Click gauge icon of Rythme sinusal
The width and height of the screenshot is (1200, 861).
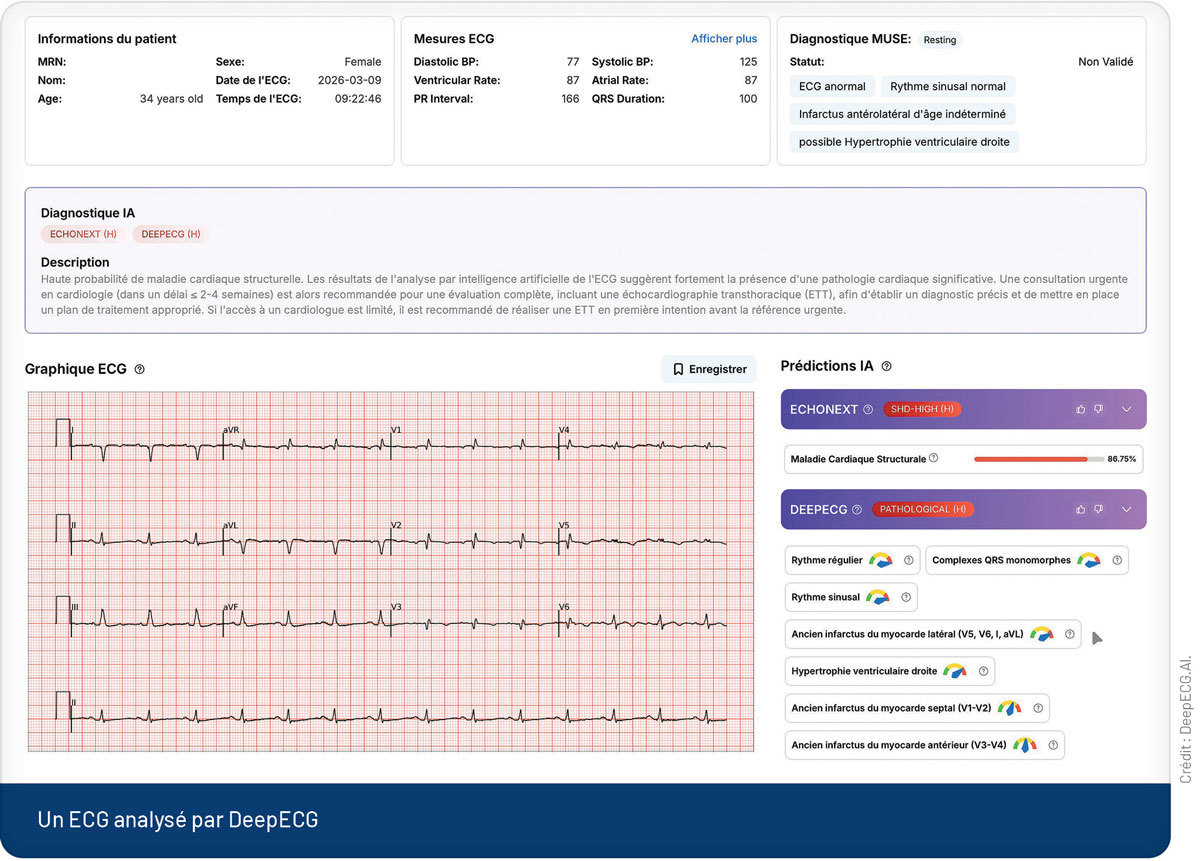click(x=877, y=597)
